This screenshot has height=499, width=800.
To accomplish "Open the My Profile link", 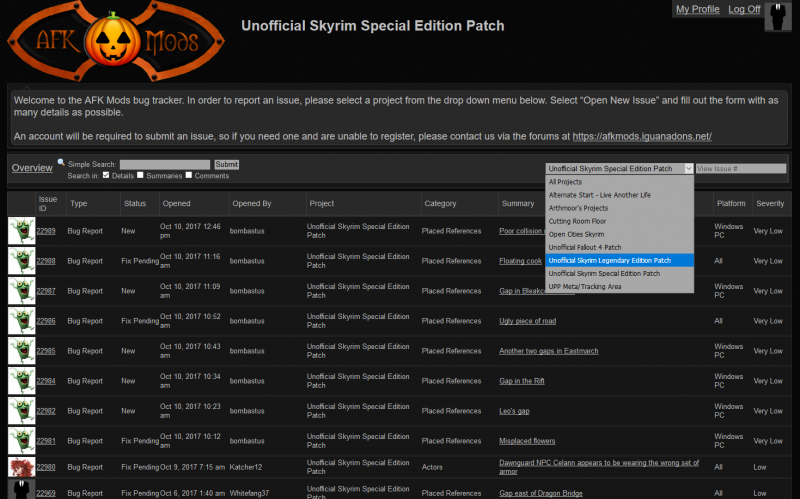I will click(x=697, y=9).
